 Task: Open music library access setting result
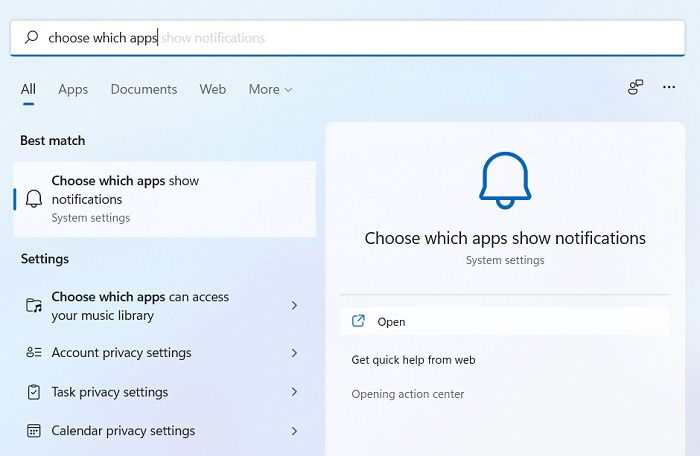pos(165,306)
